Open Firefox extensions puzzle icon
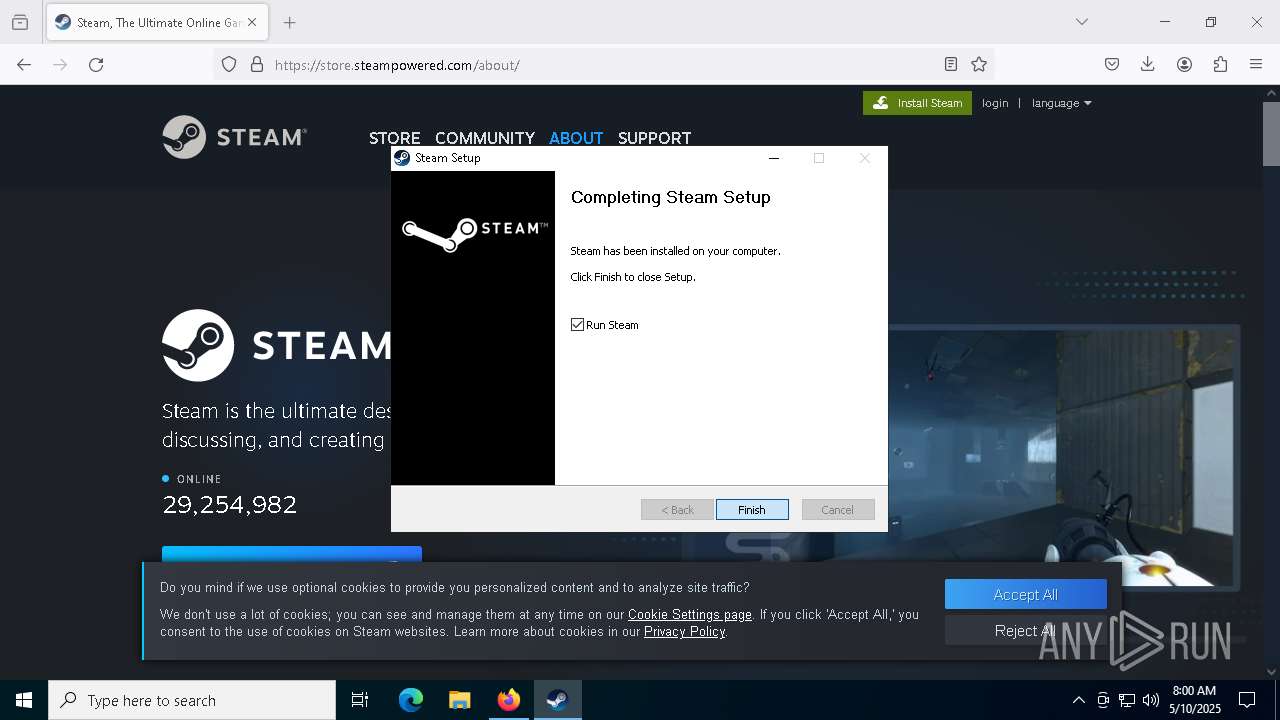The image size is (1280, 720). click(1220, 65)
